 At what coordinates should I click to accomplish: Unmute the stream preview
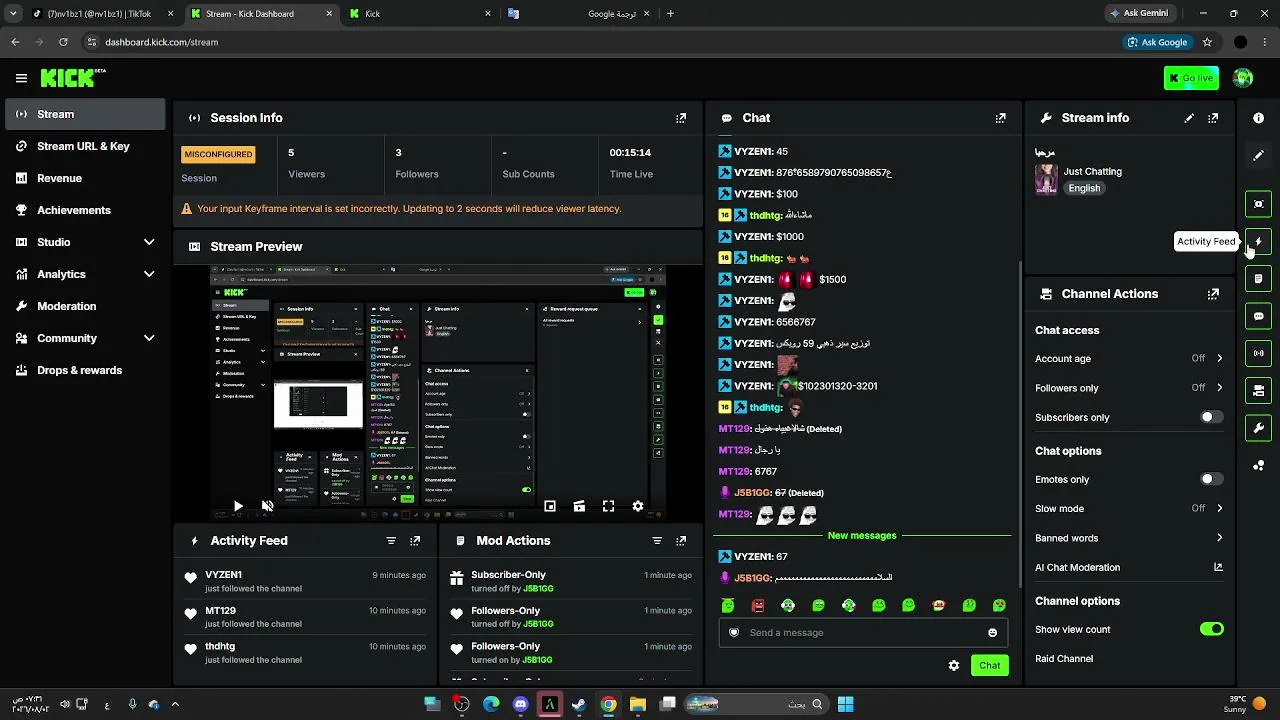267,506
